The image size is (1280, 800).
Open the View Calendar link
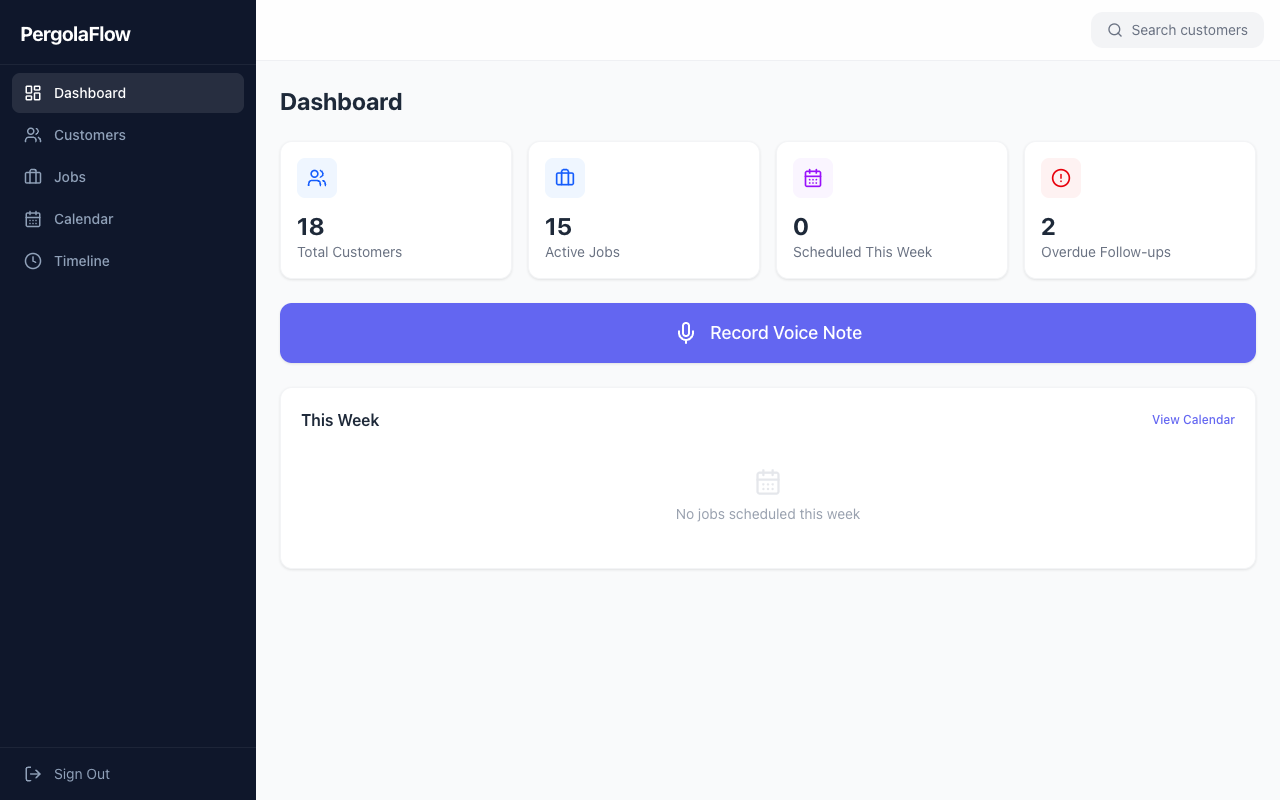1193,419
